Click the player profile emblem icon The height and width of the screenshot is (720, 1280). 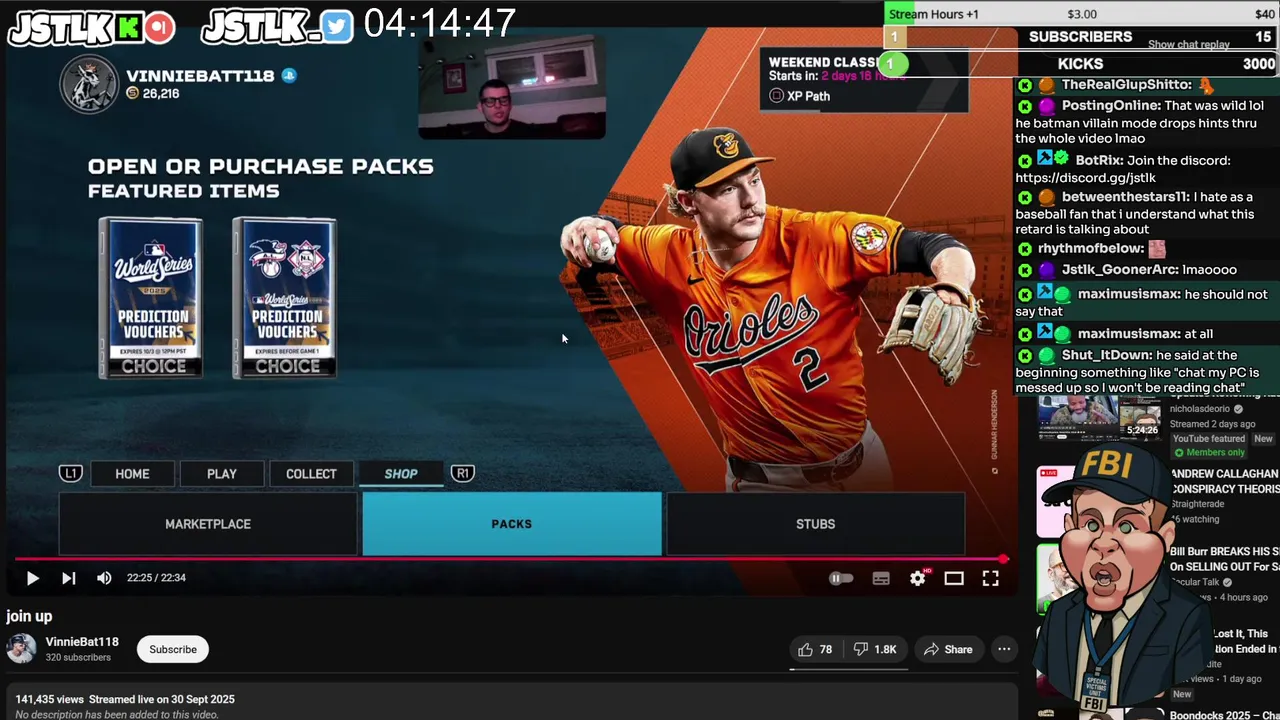pos(90,84)
